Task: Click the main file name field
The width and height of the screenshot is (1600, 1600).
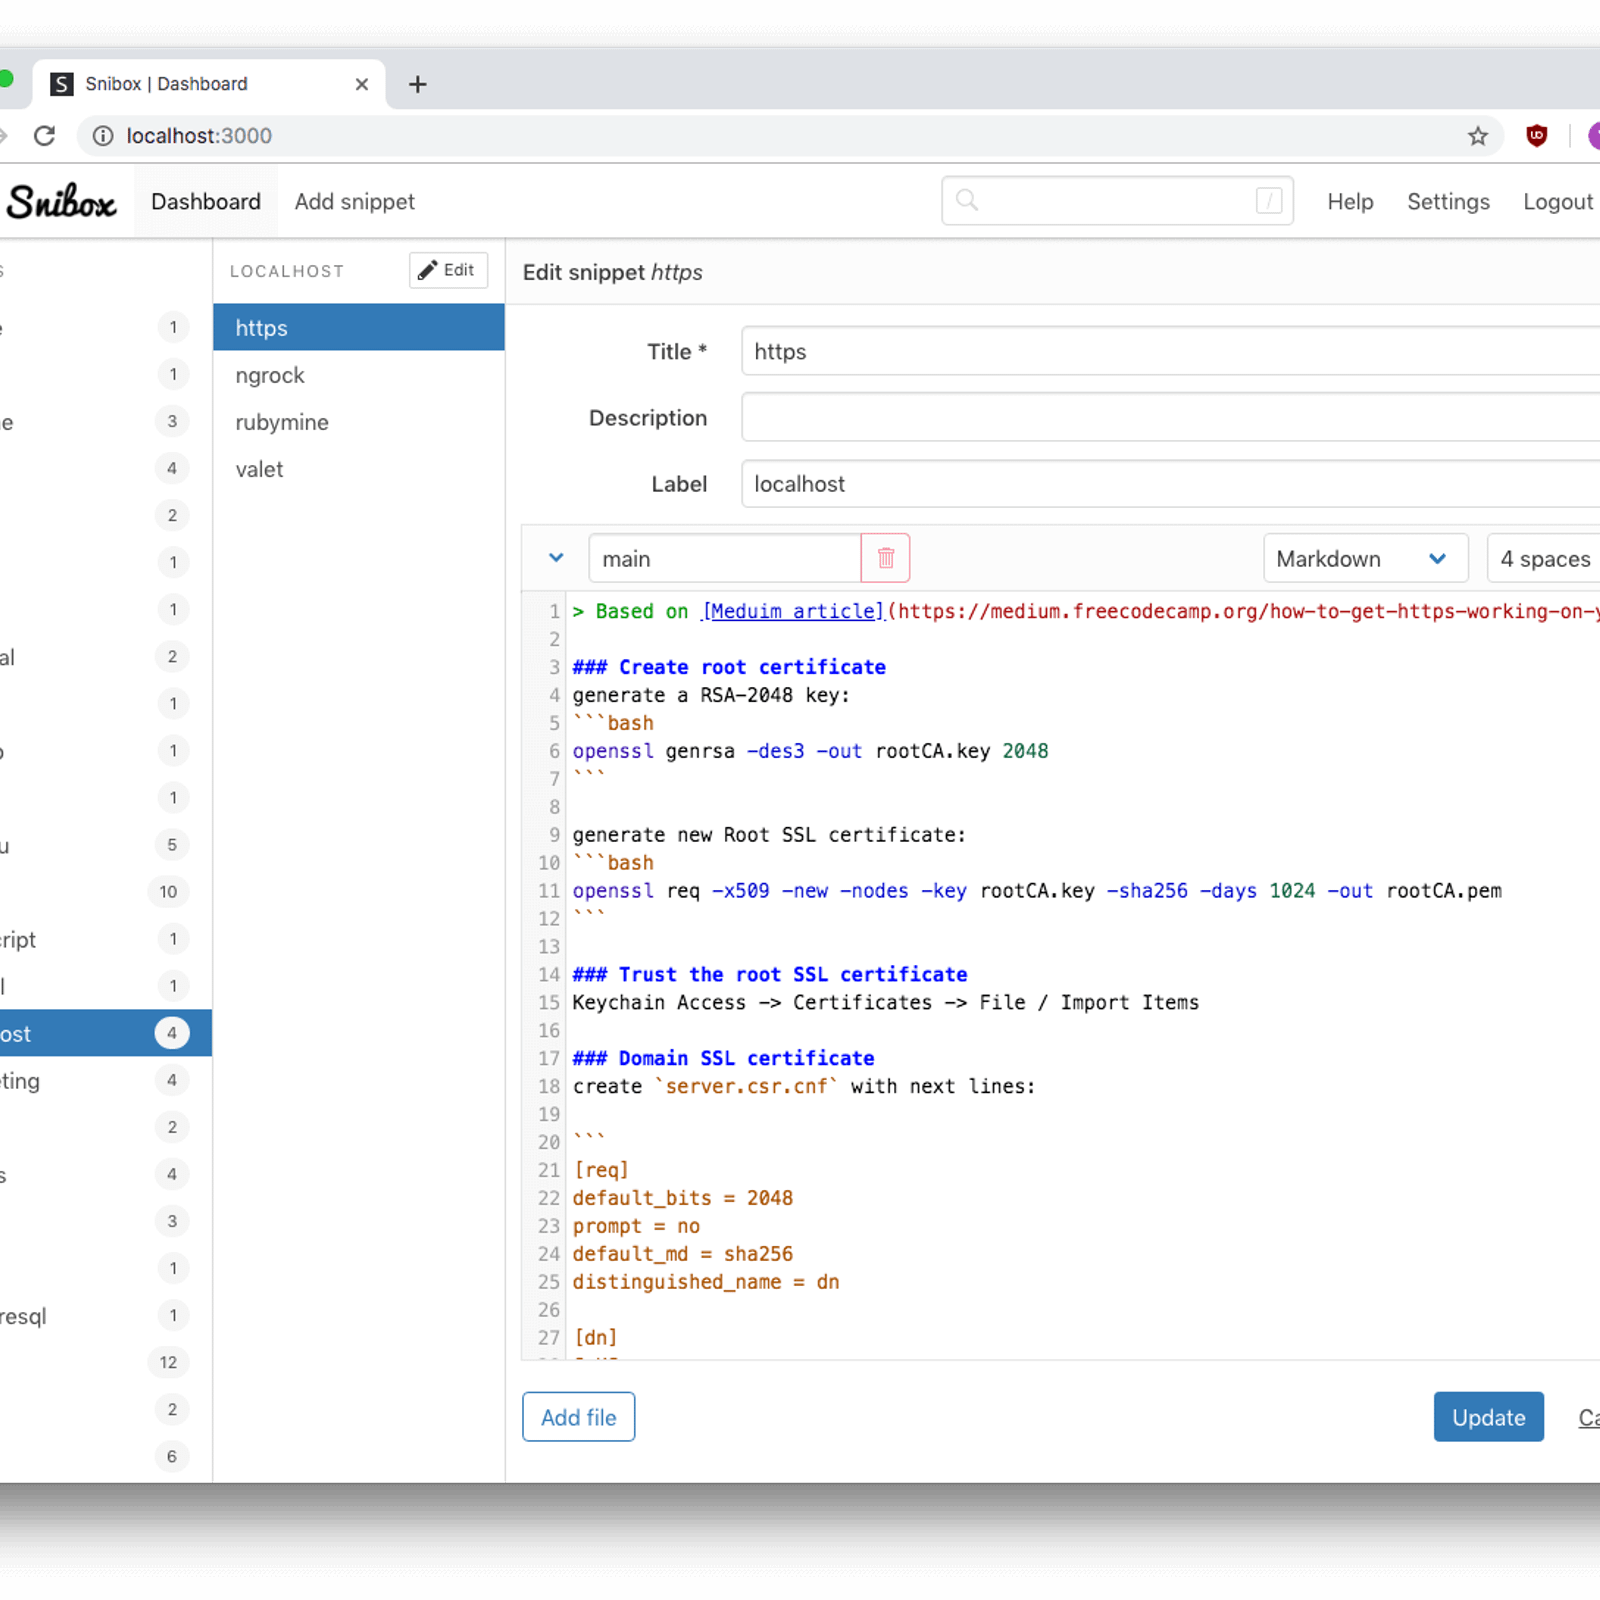Action: (725, 558)
